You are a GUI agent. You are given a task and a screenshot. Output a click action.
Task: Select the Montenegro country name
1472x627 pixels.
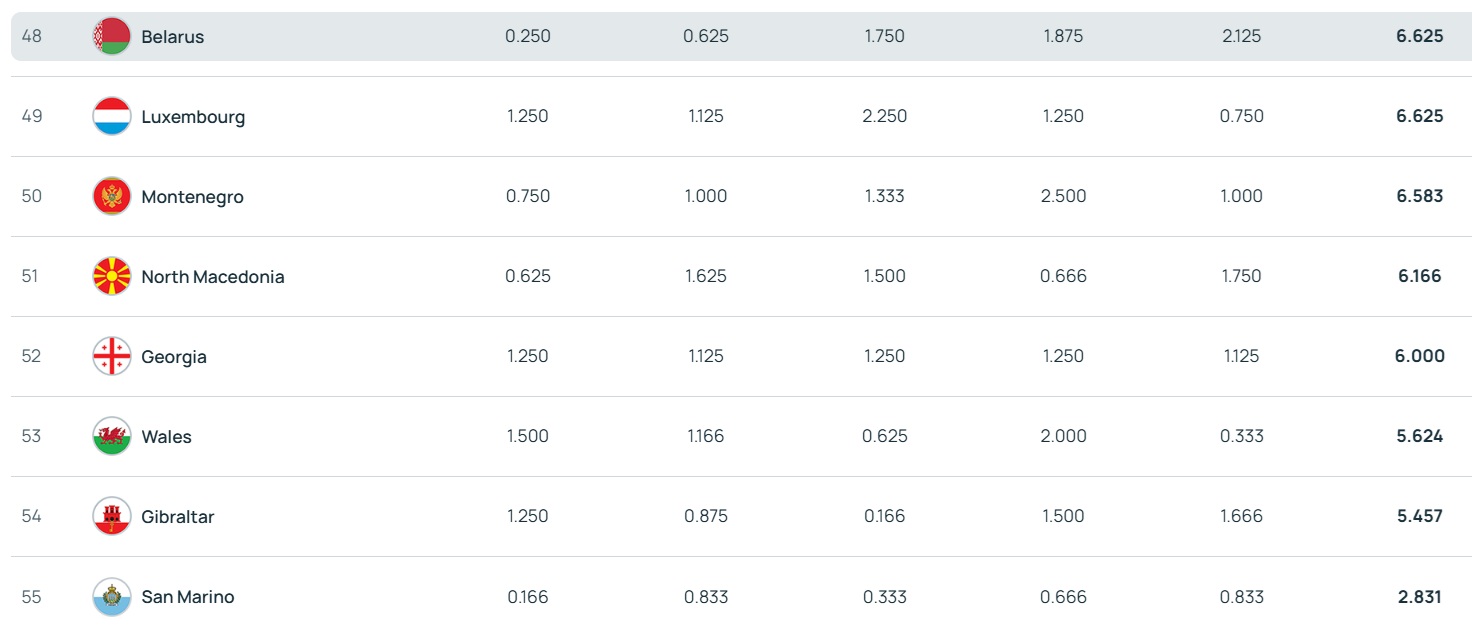click(x=192, y=197)
